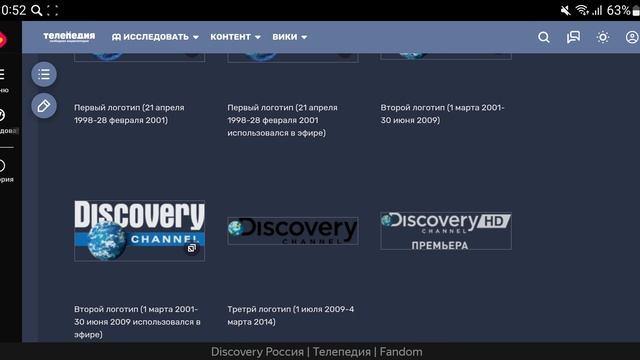
Task: Open the table of contents list button
Action: (x=44, y=74)
